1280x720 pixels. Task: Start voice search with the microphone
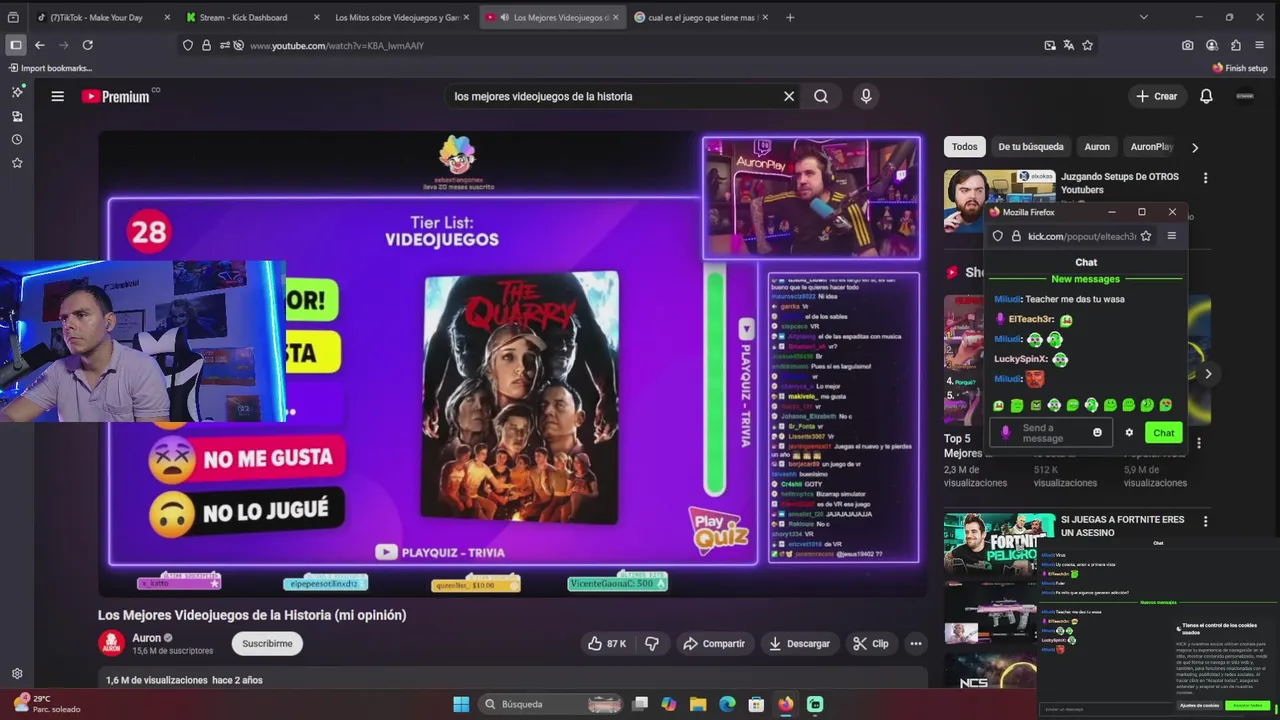pos(866,96)
